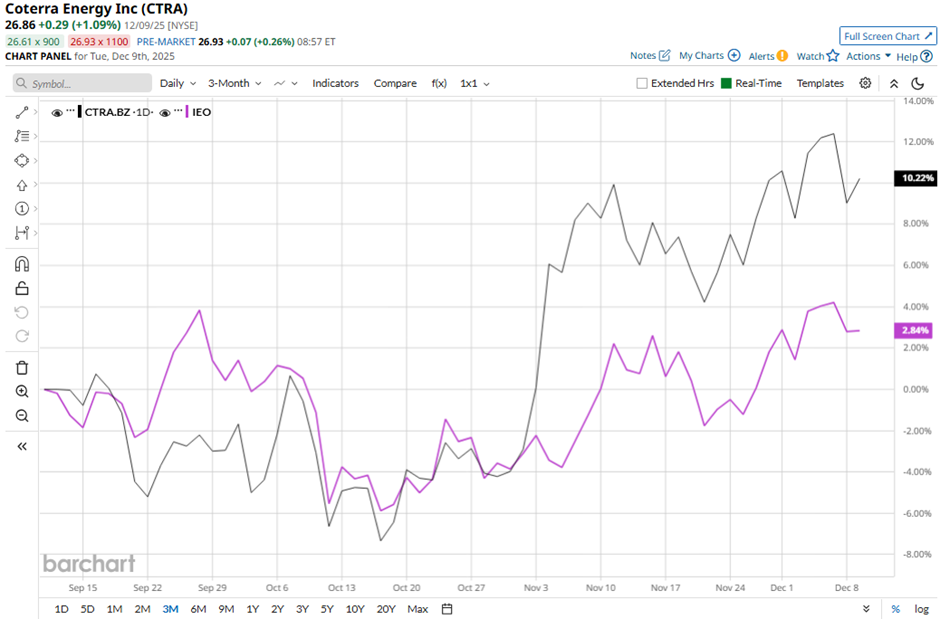Expand the shapes tool submenu arrow
Viewport: 940px width, 619px height.
coord(35,161)
